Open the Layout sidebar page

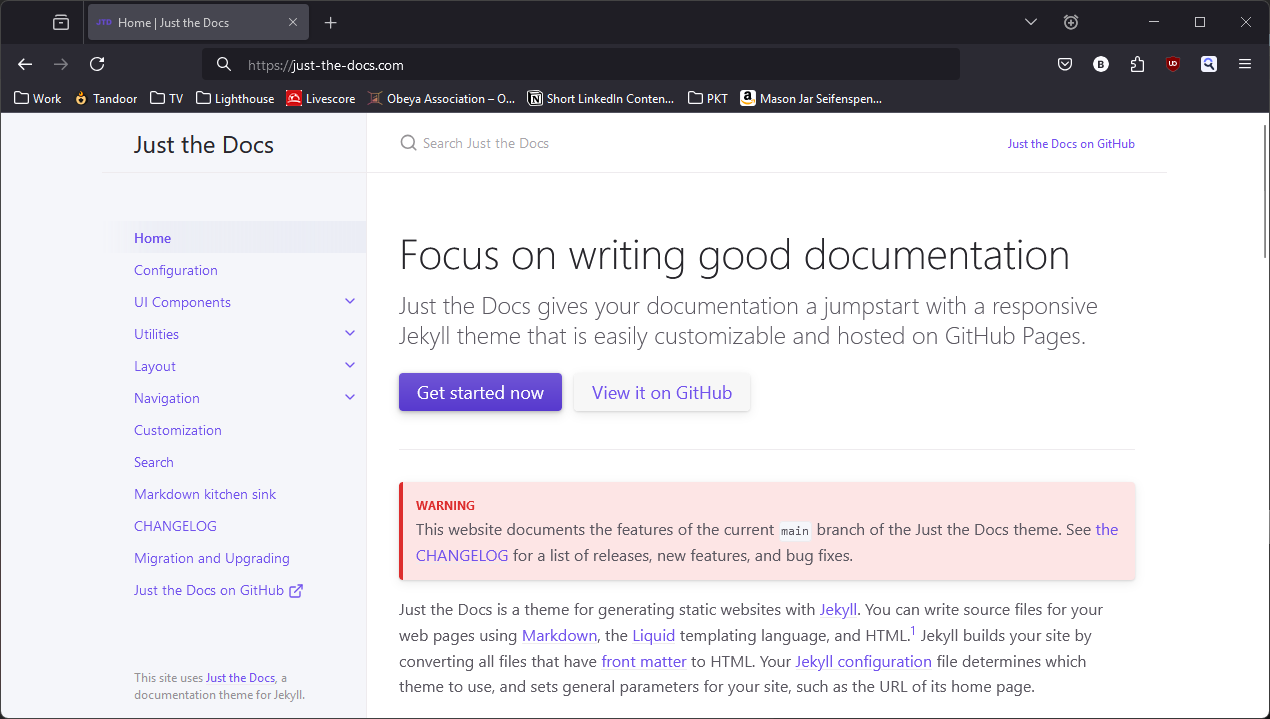coord(155,366)
